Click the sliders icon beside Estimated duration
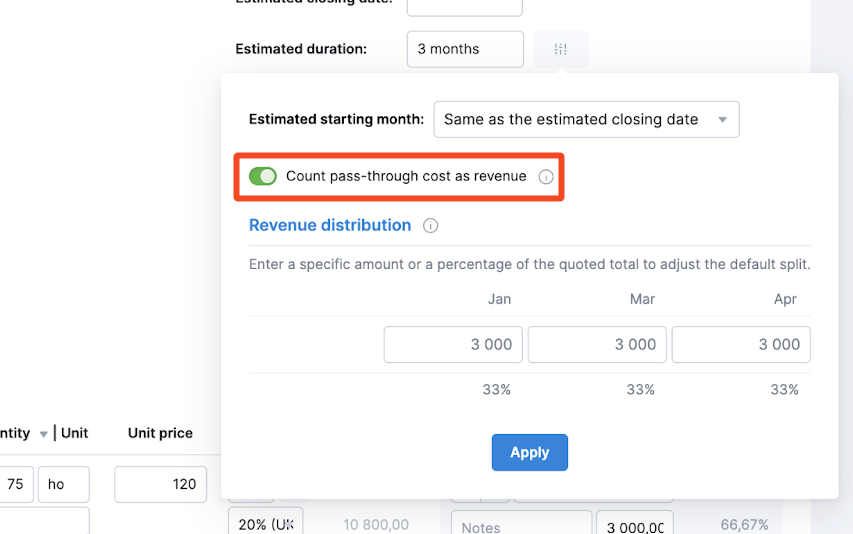This screenshot has width=853, height=534. pos(560,49)
